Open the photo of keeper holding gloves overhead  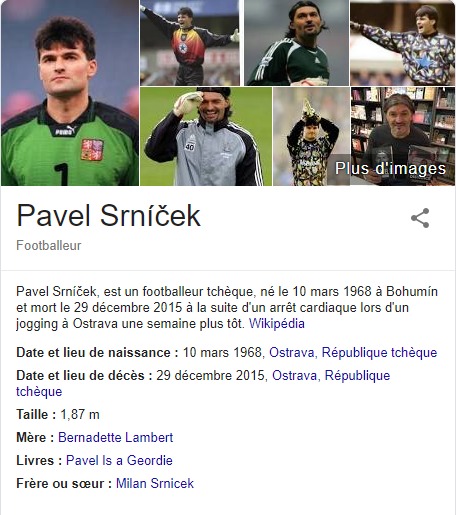click(x=311, y=136)
